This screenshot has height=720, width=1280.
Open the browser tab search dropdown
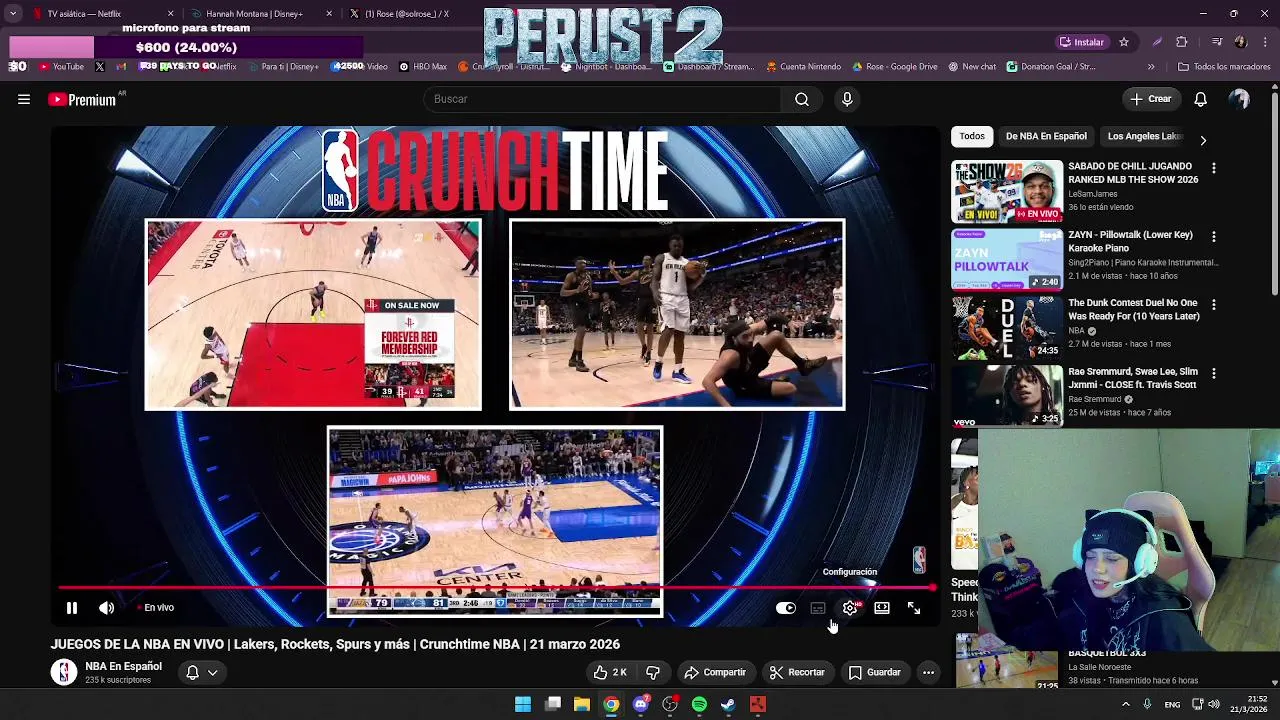12,14
